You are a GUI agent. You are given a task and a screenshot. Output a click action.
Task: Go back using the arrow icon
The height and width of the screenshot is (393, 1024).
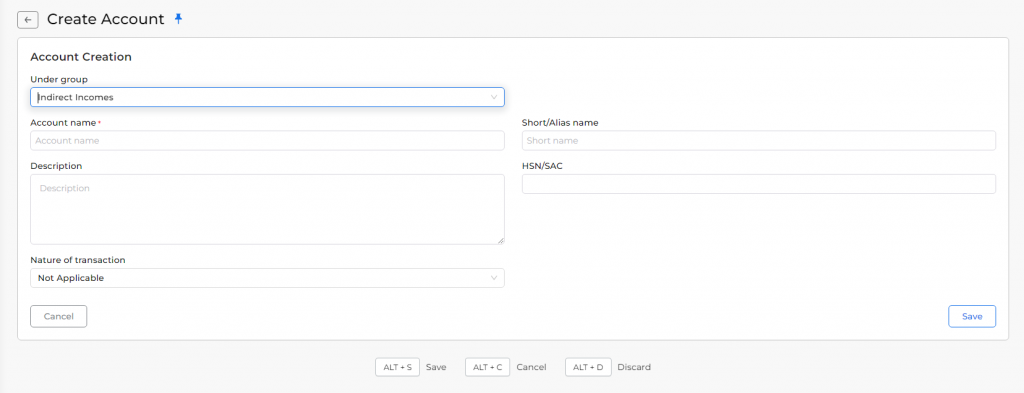point(27,20)
